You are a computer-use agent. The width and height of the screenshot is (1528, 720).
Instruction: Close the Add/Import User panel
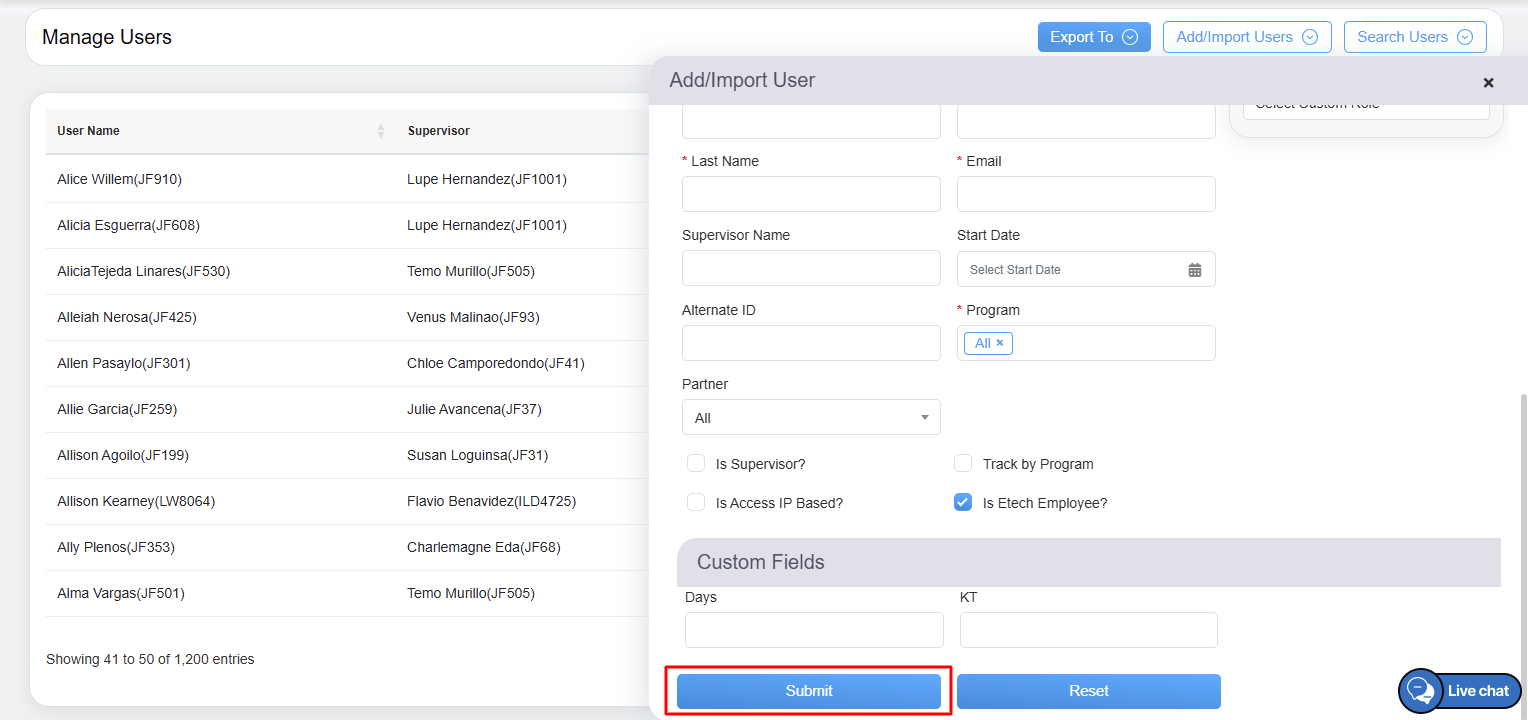(x=1488, y=83)
